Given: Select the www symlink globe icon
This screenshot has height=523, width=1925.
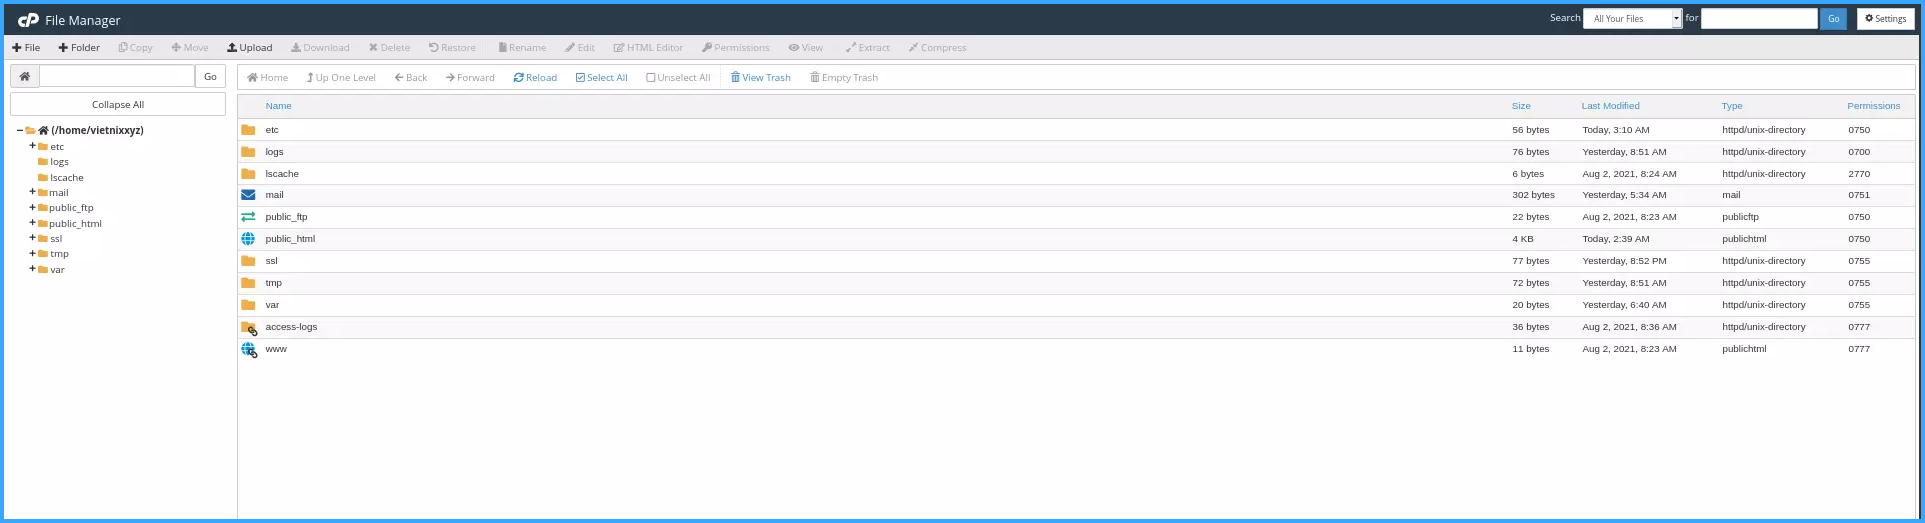Looking at the screenshot, I should coord(249,350).
